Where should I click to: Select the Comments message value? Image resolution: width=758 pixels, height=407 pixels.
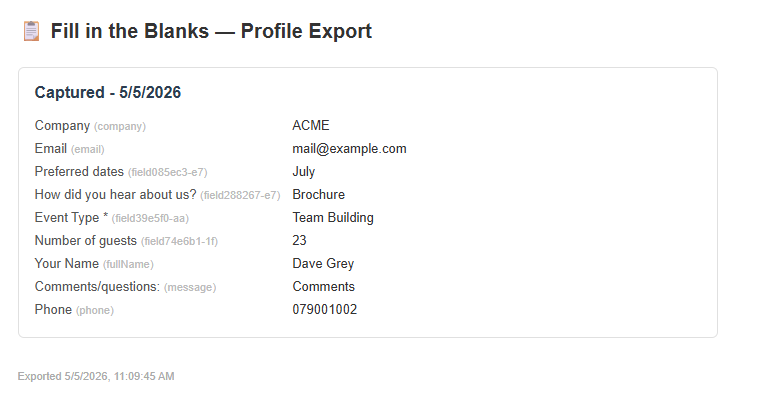(323, 286)
